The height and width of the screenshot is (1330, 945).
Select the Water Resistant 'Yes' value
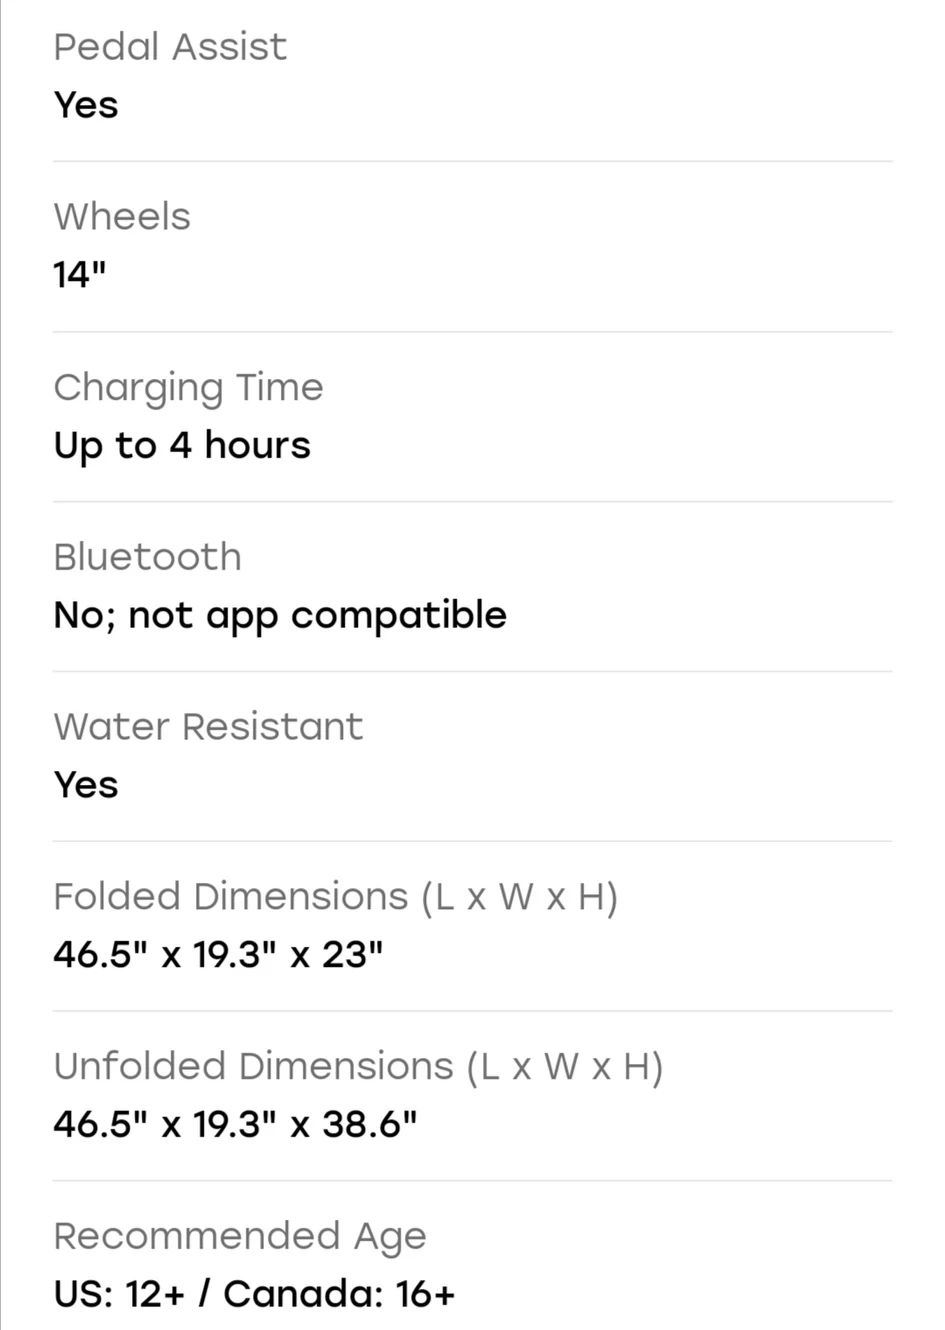pyautogui.click(x=86, y=785)
